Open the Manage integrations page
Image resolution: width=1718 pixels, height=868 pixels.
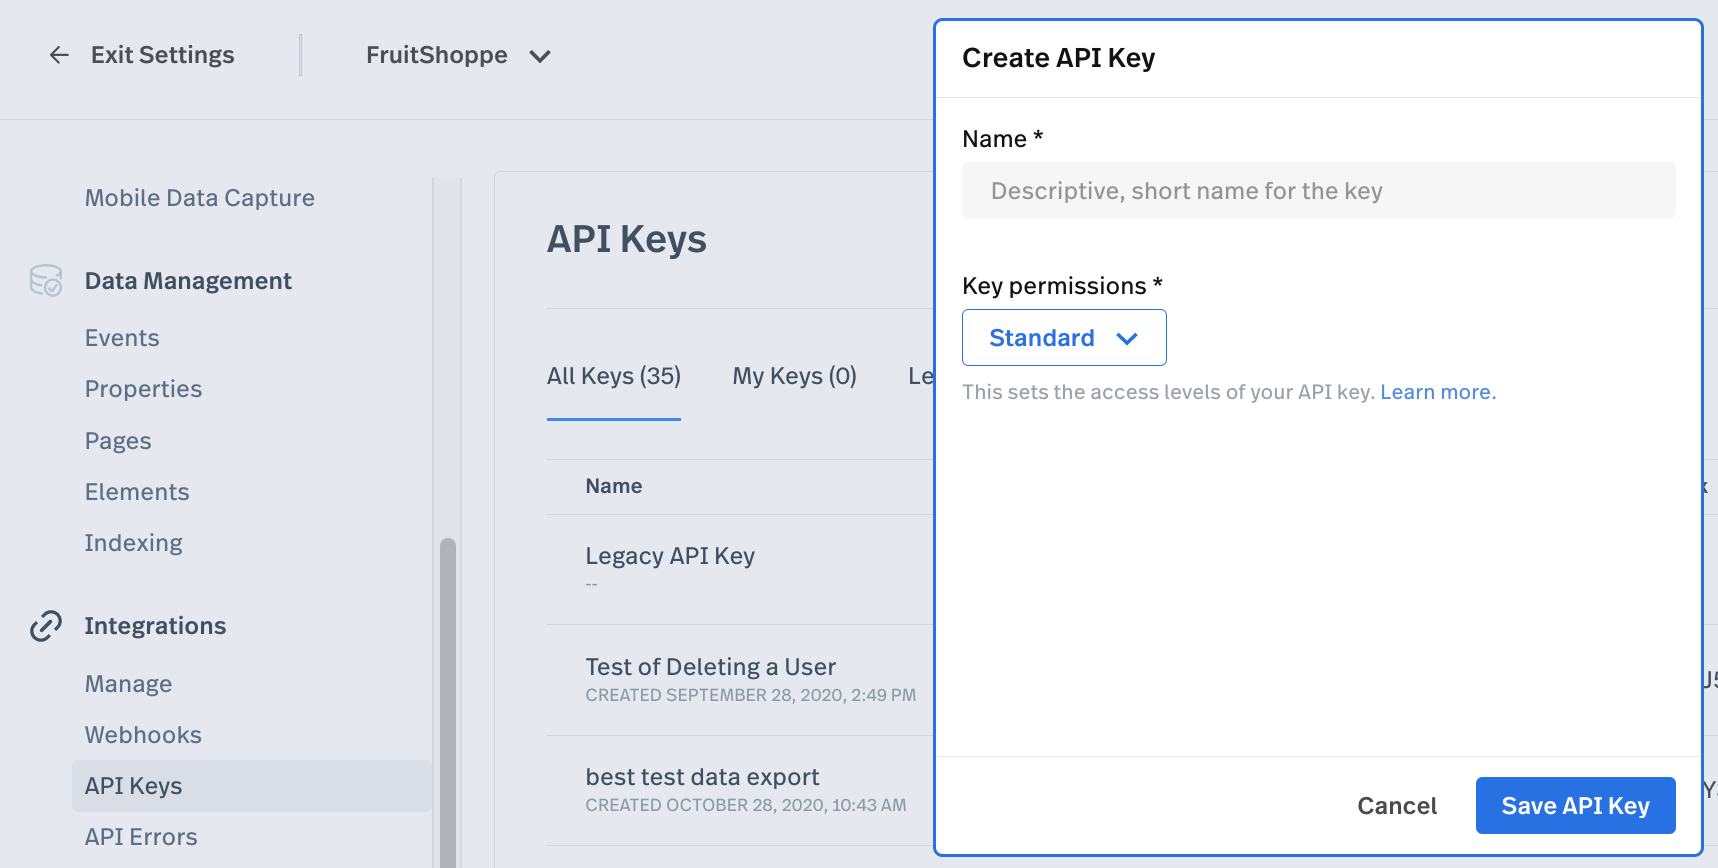point(128,684)
